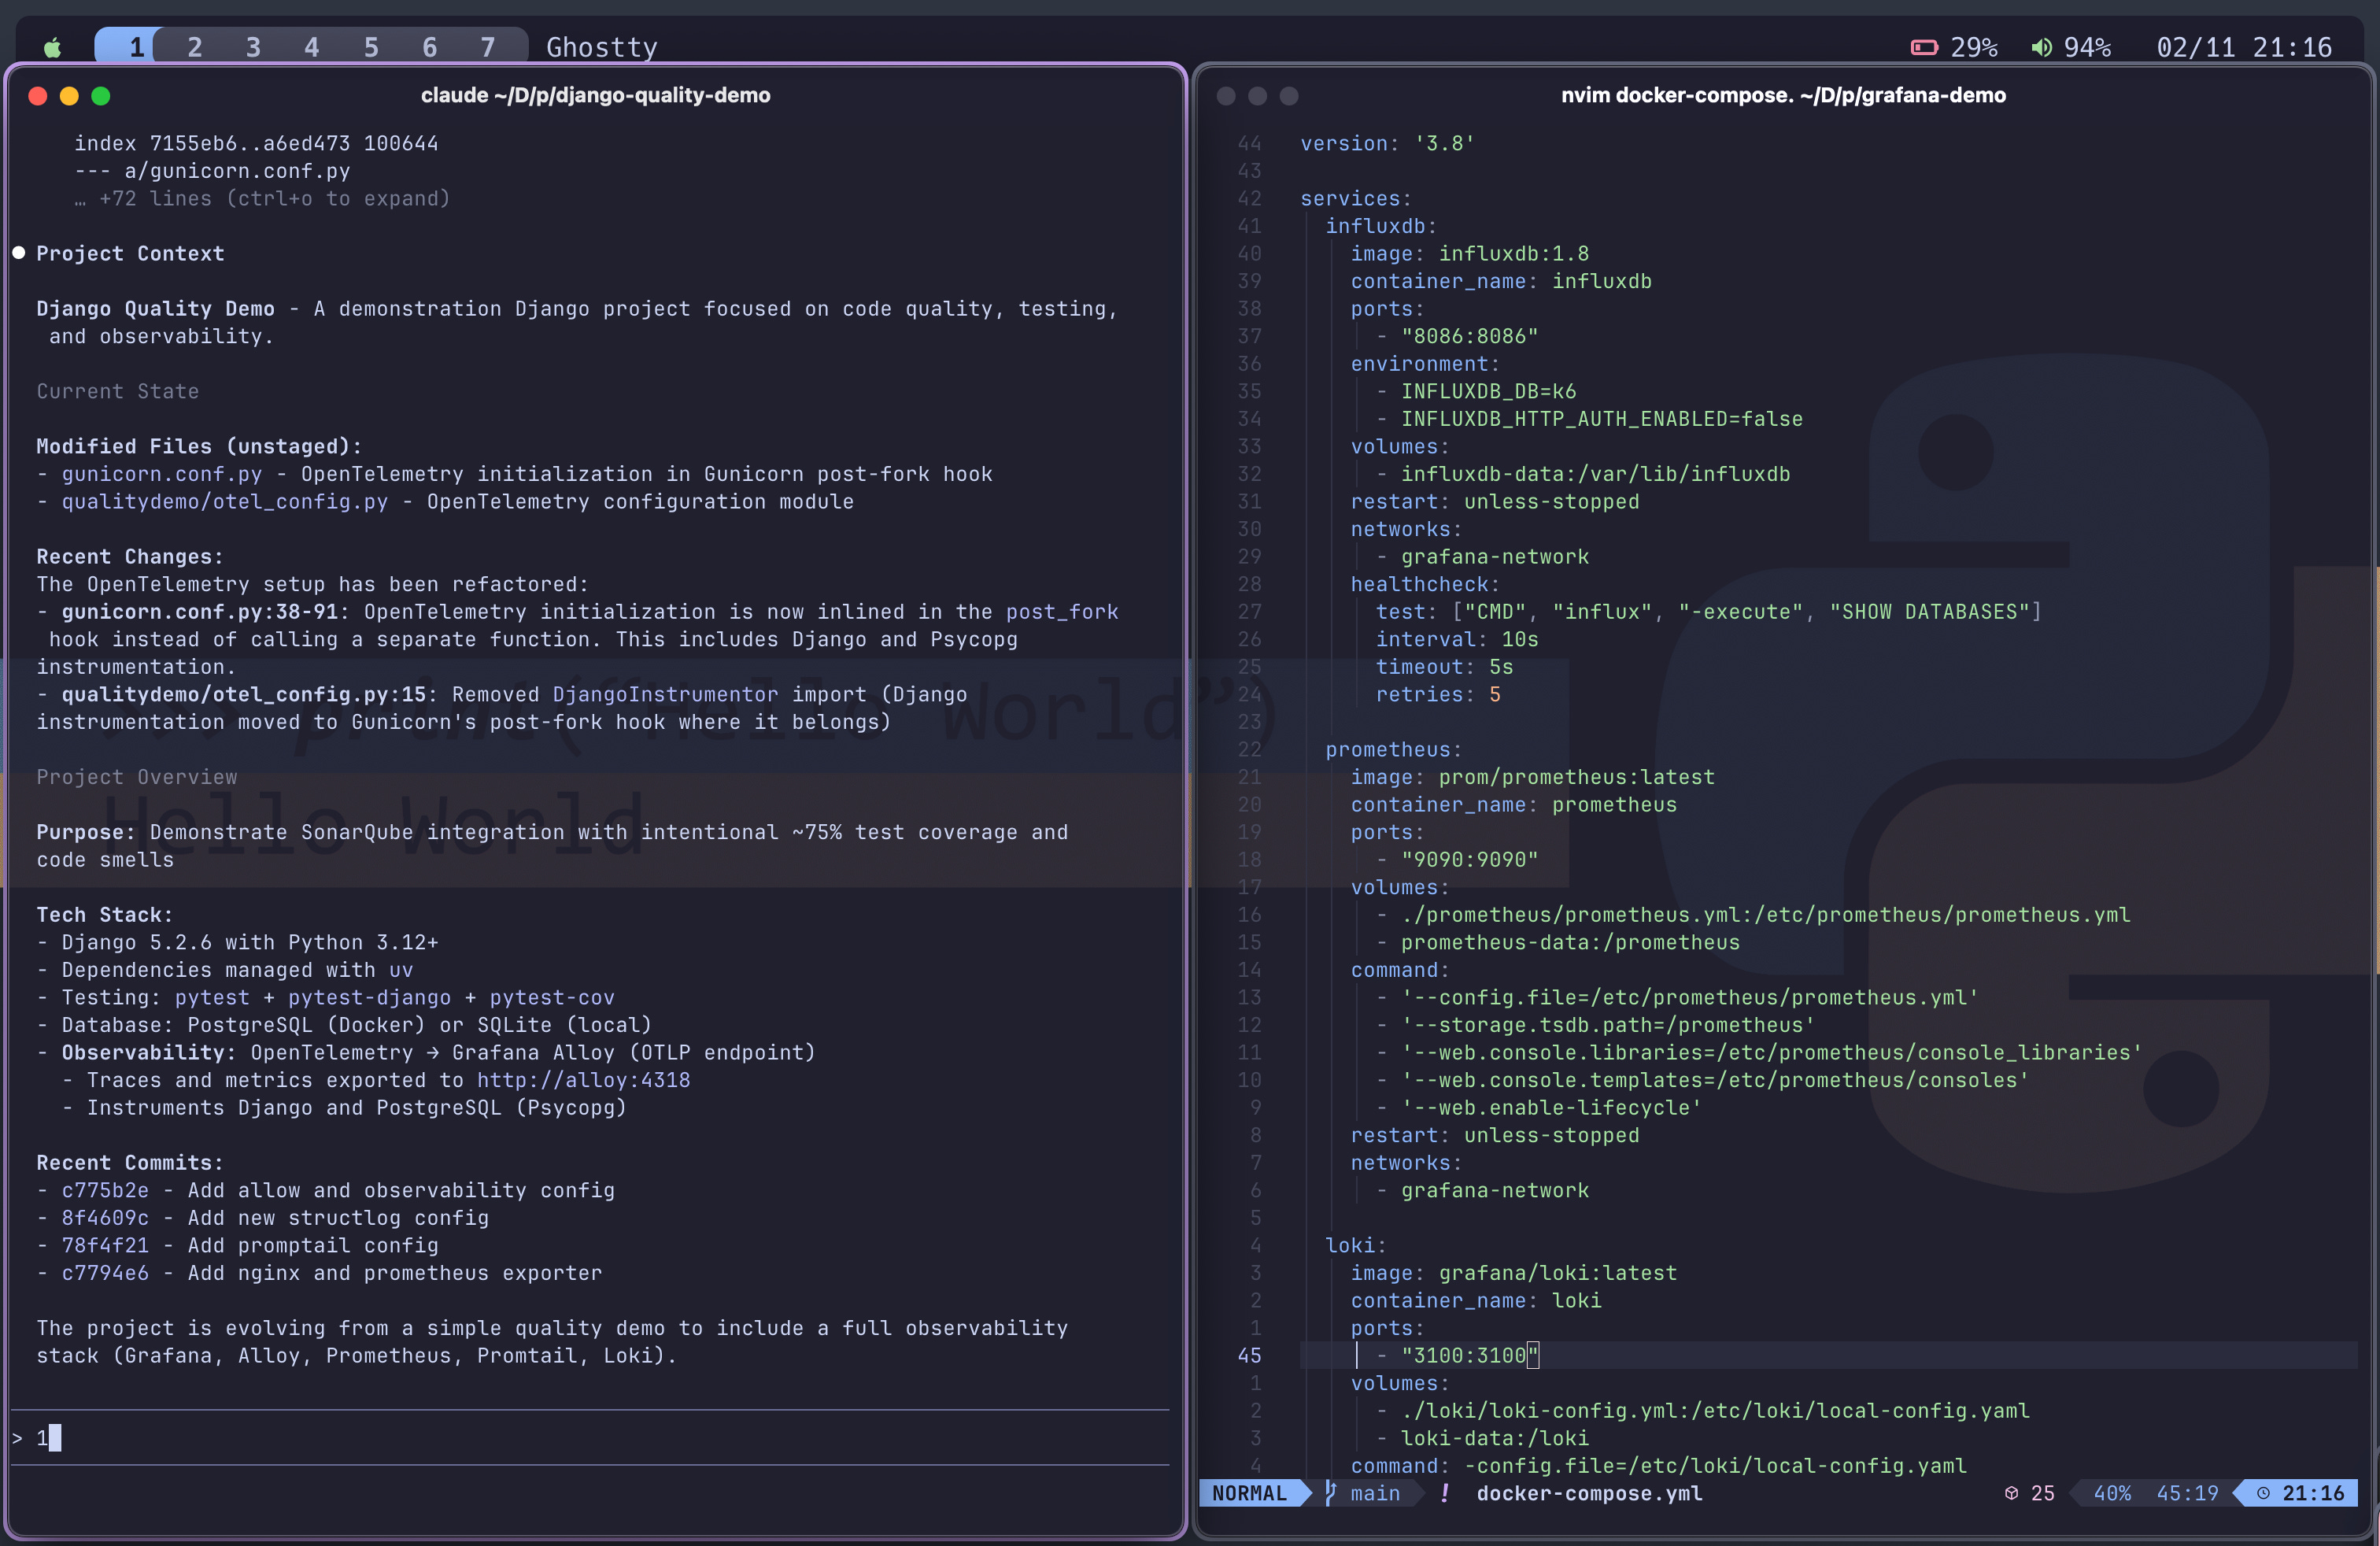Click the exclamation modified marker in statusline
The height and width of the screenshot is (1546, 2380).
point(1444,1492)
